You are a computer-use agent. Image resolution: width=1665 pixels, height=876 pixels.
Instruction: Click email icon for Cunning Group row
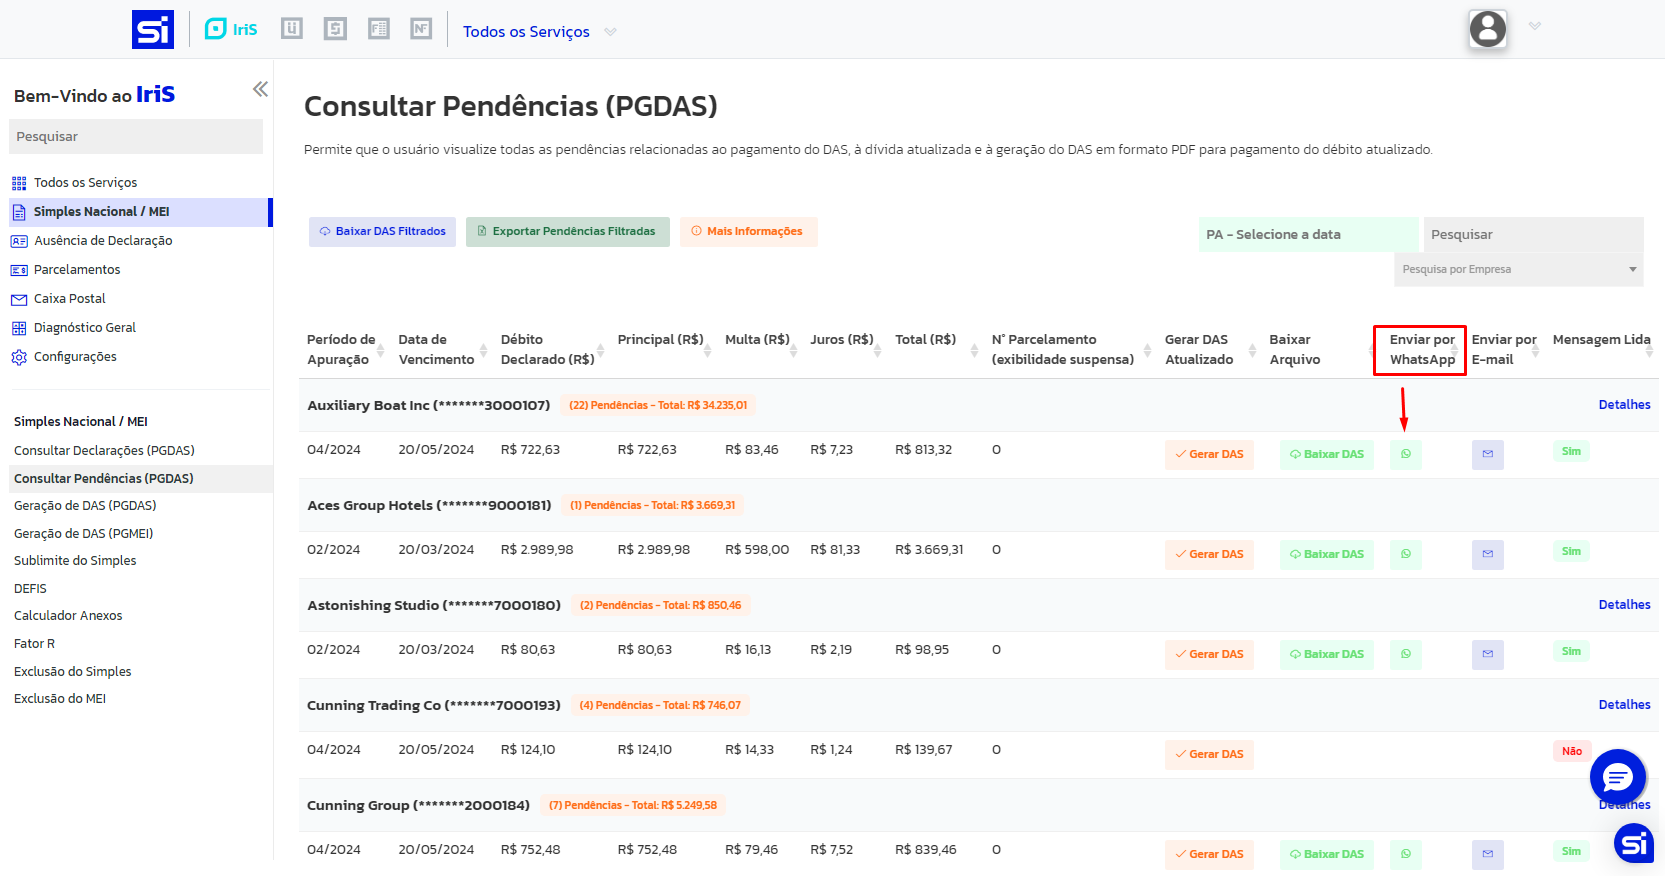tap(1487, 854)
